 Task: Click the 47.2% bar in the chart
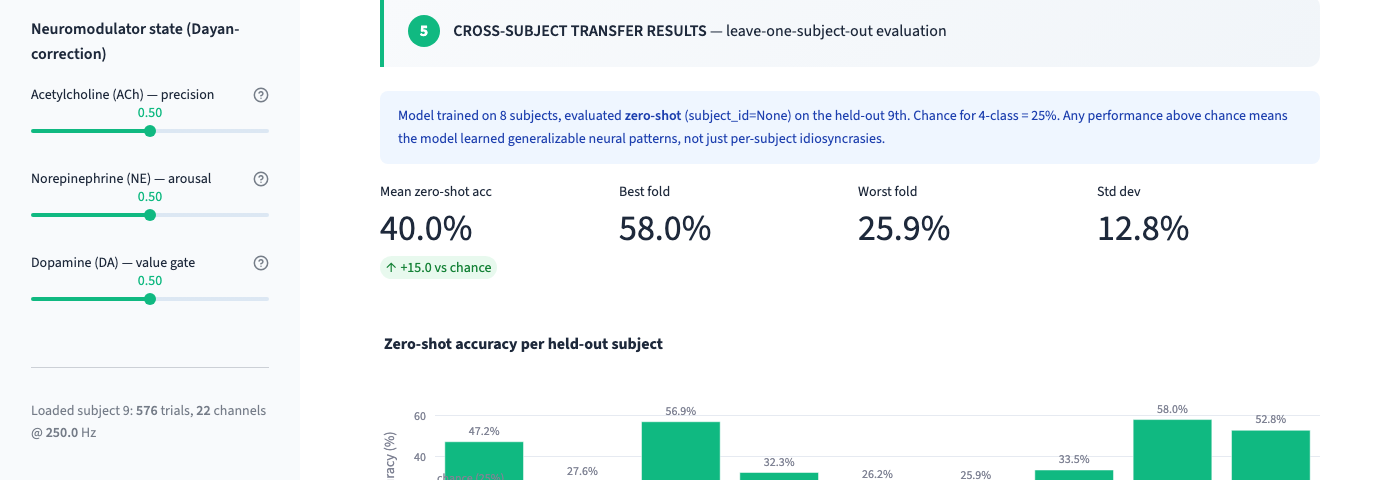pyautogui.click(x=484, y=460)
